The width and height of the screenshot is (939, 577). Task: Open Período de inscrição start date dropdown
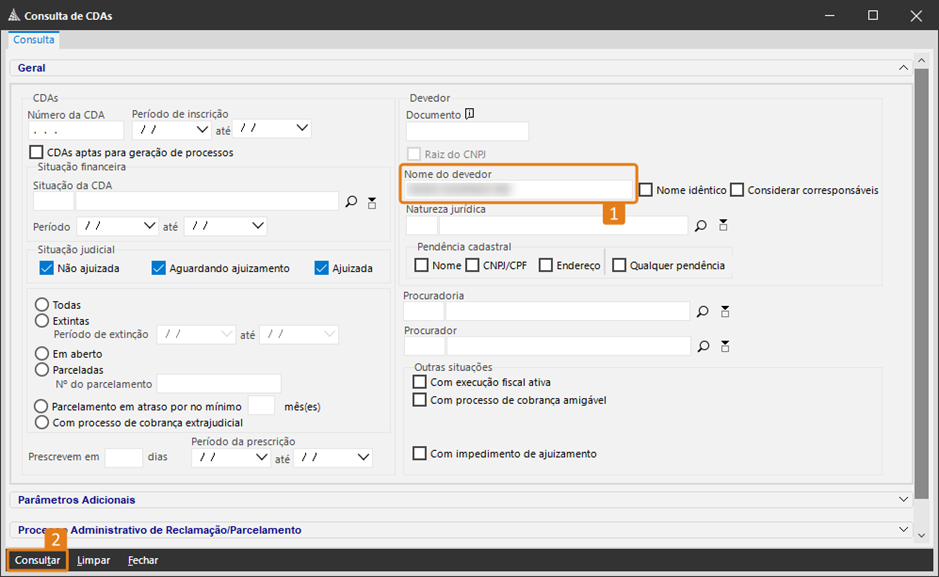pos(202,129)
